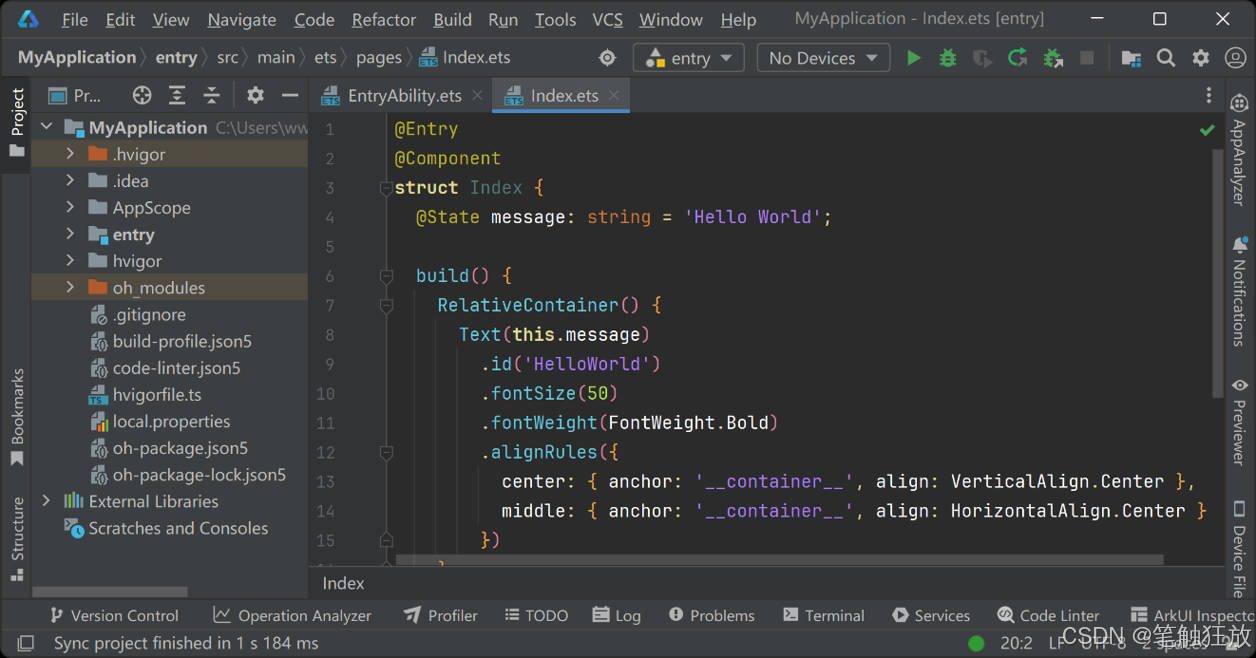
Task: Open the Refactor menu
Action: point(384,19)
